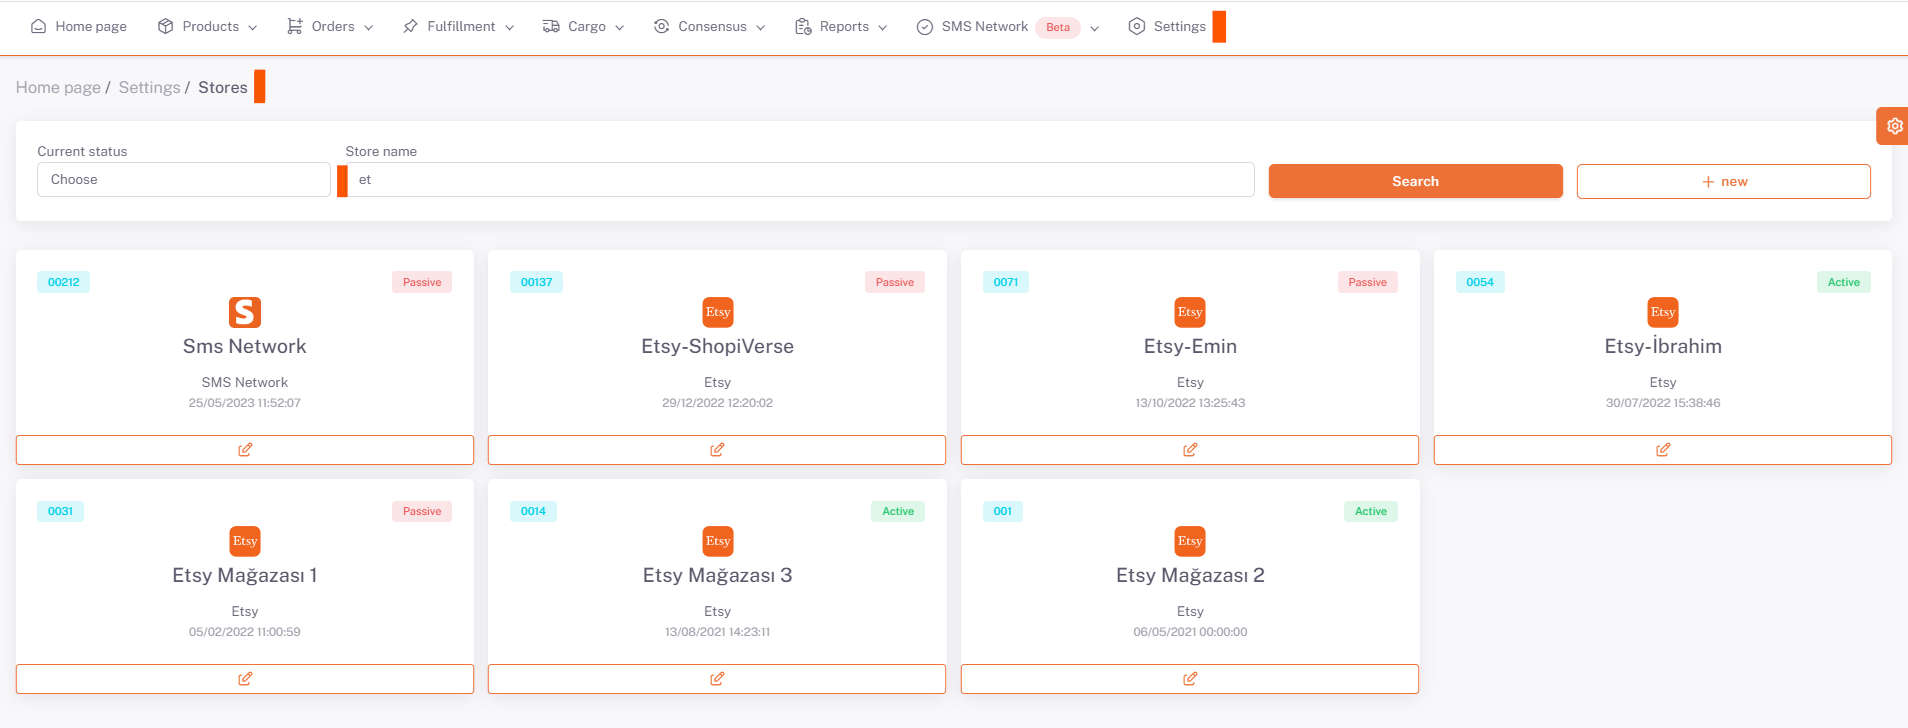Expand the Products menu chevron
The image size is (1908, 728).
click(x=253, y=28)
